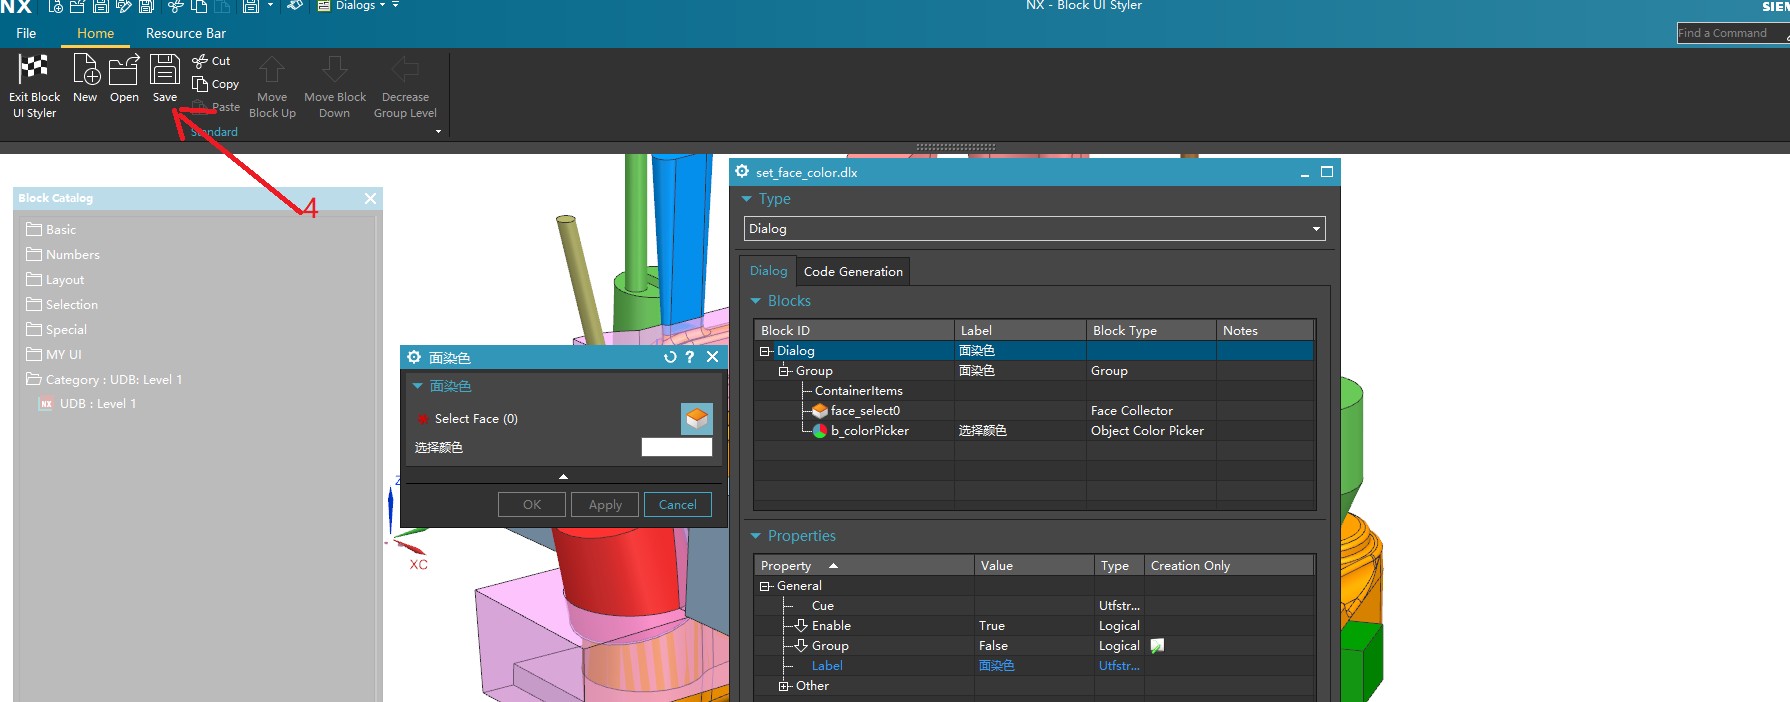The image size is (1790, 702).
Task: Create a new dialog with New icon
Action: 85,70
